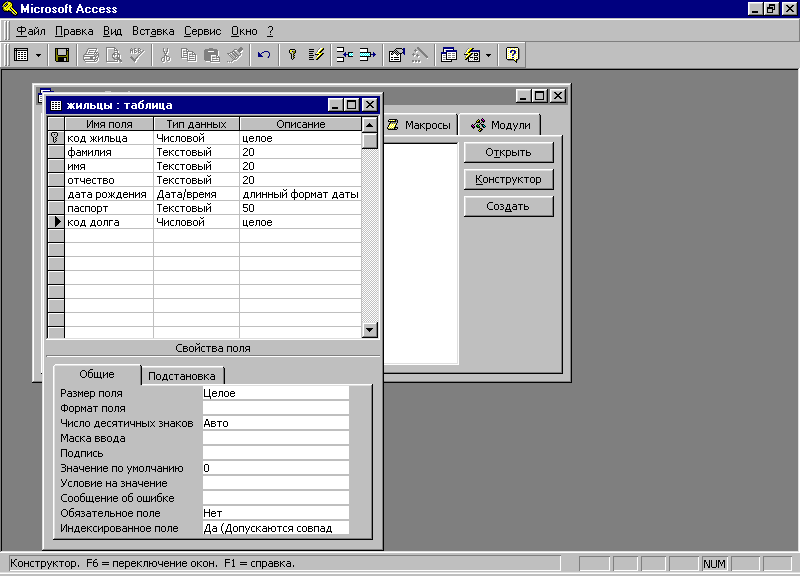Open the View button dropdown arrow
The height and width of the screenshot is (576, 800).
tap(38, 55)
